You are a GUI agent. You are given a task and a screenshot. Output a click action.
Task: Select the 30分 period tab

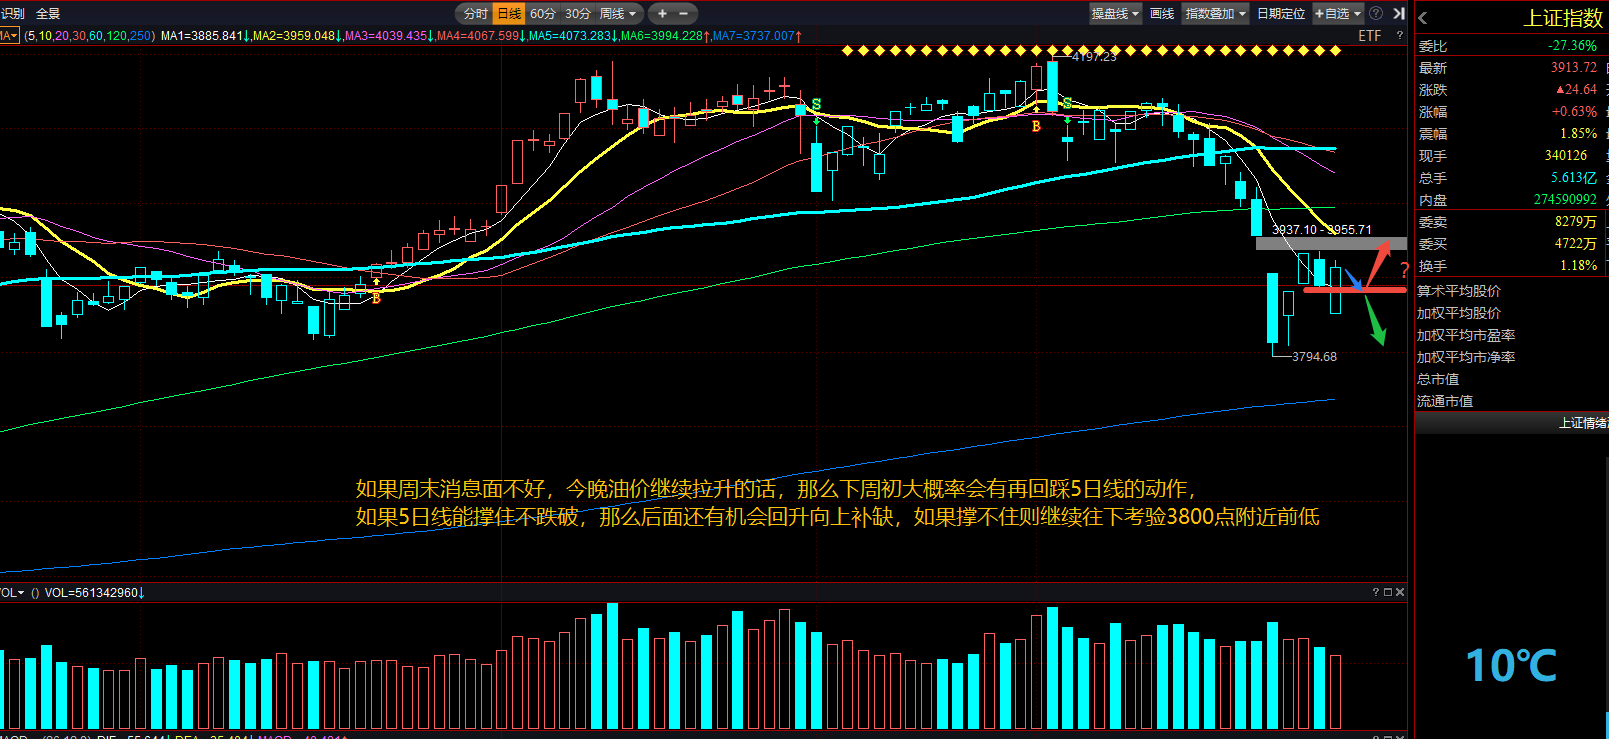[577, 14]
